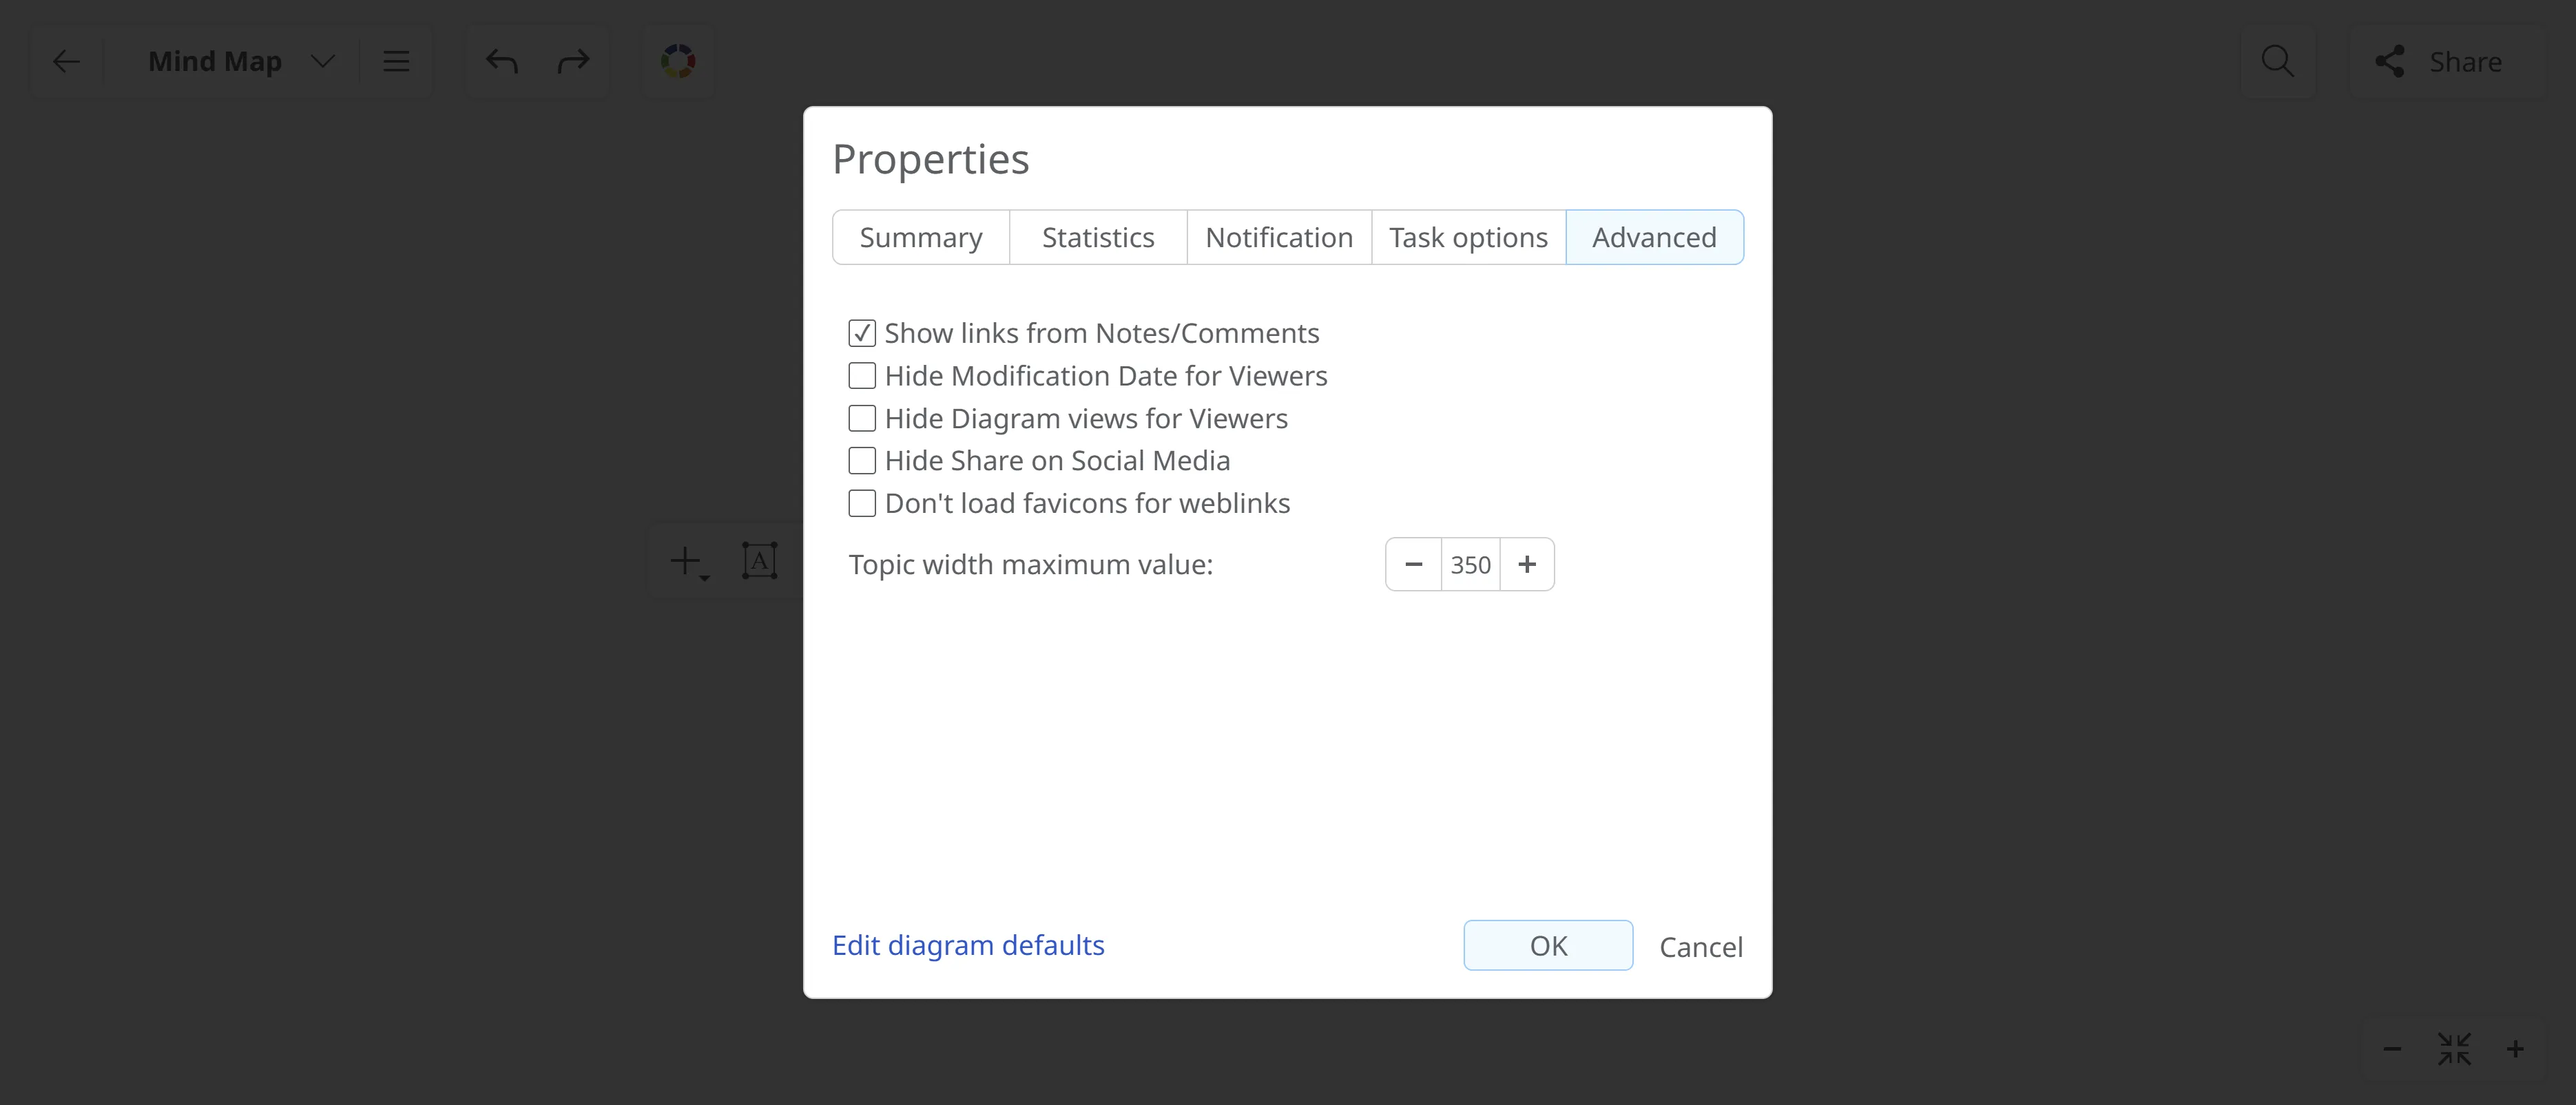Check Hide Share on Social Media
Screen dimensions: 2576x1105
862,461
